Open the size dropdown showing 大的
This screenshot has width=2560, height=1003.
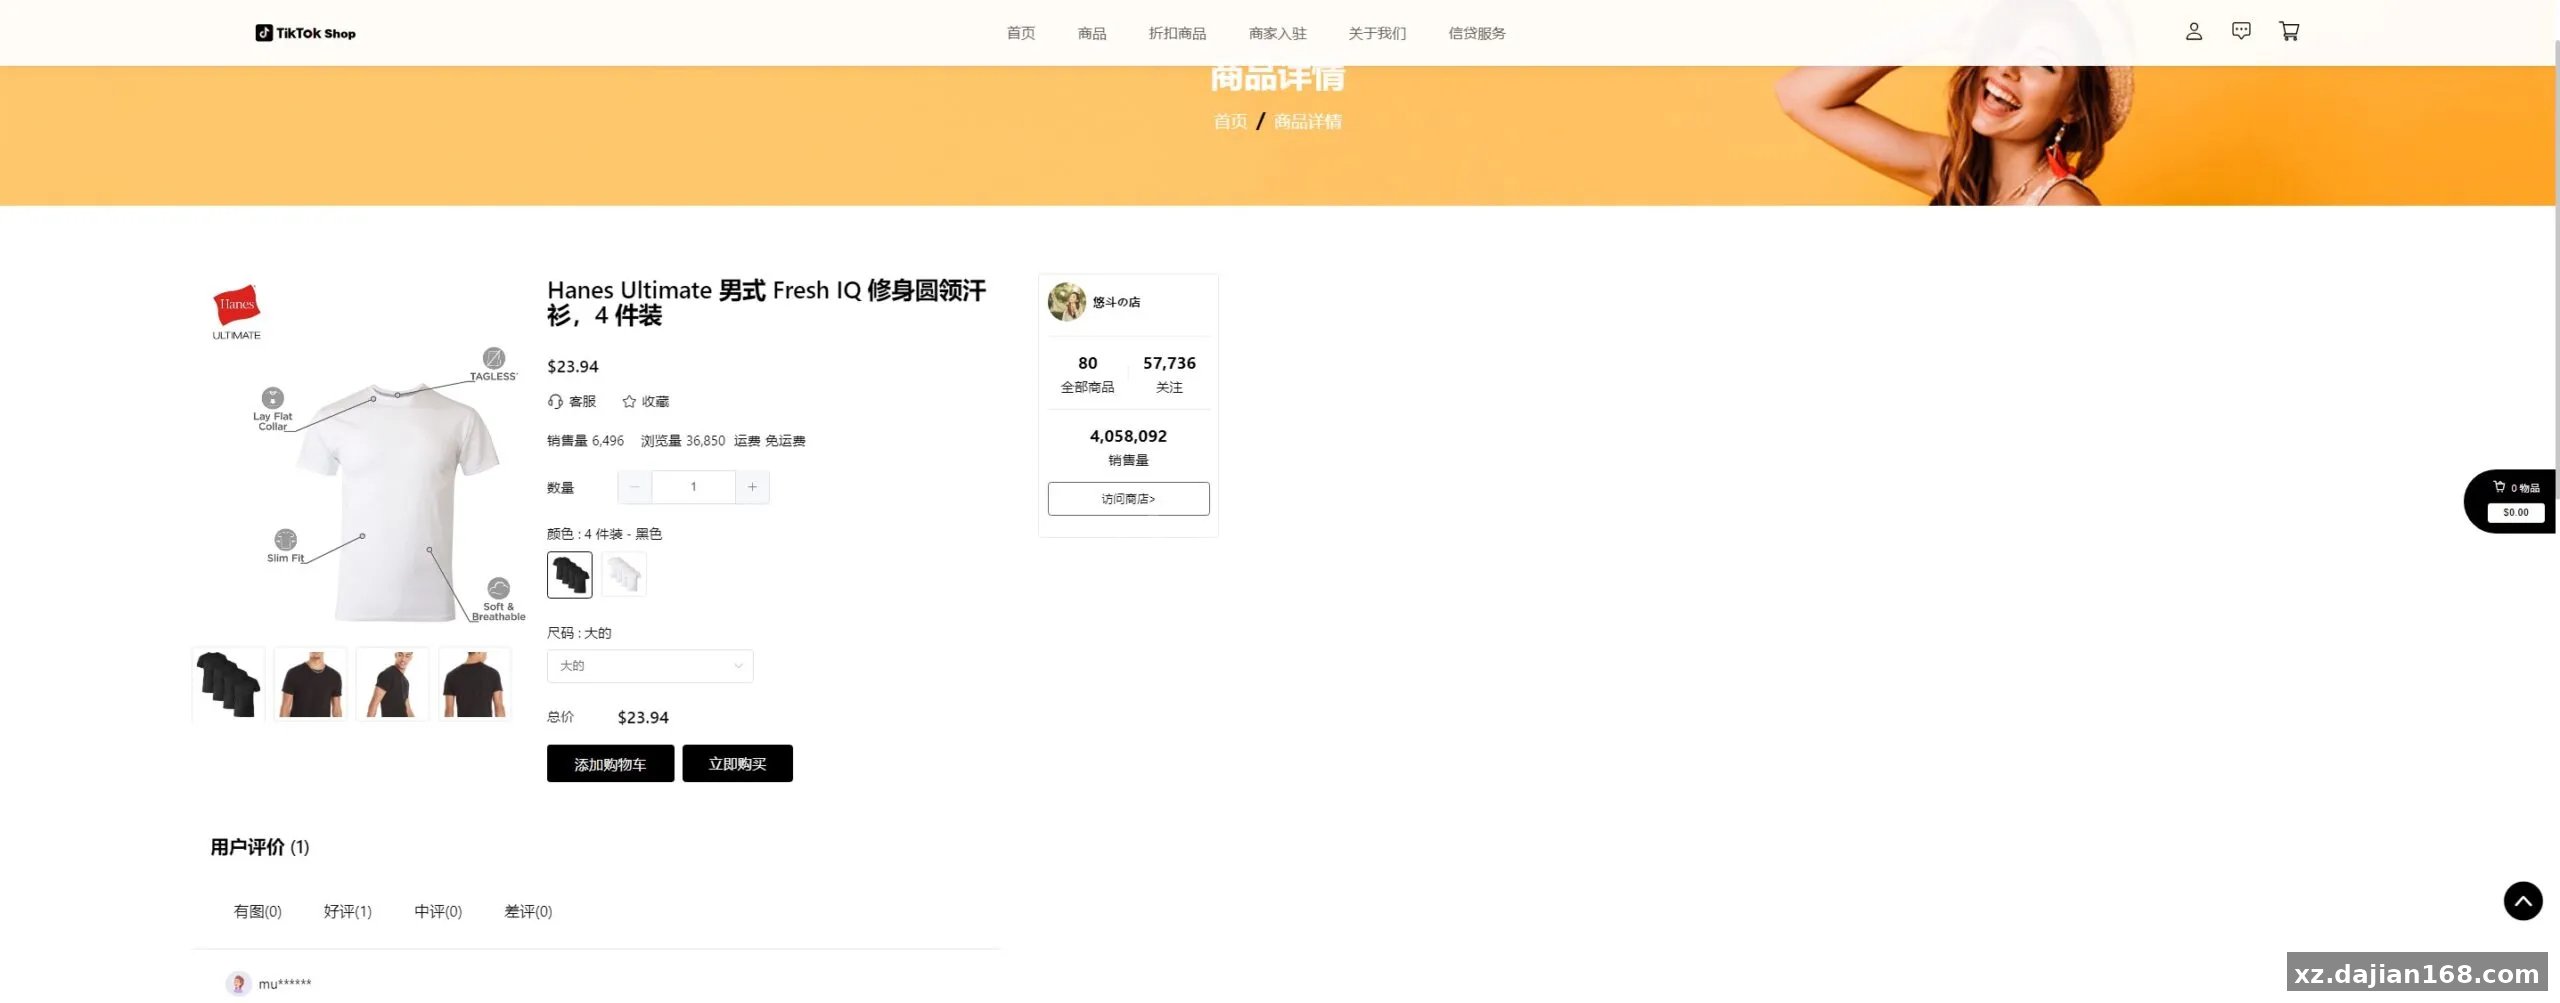click(650, 666)
